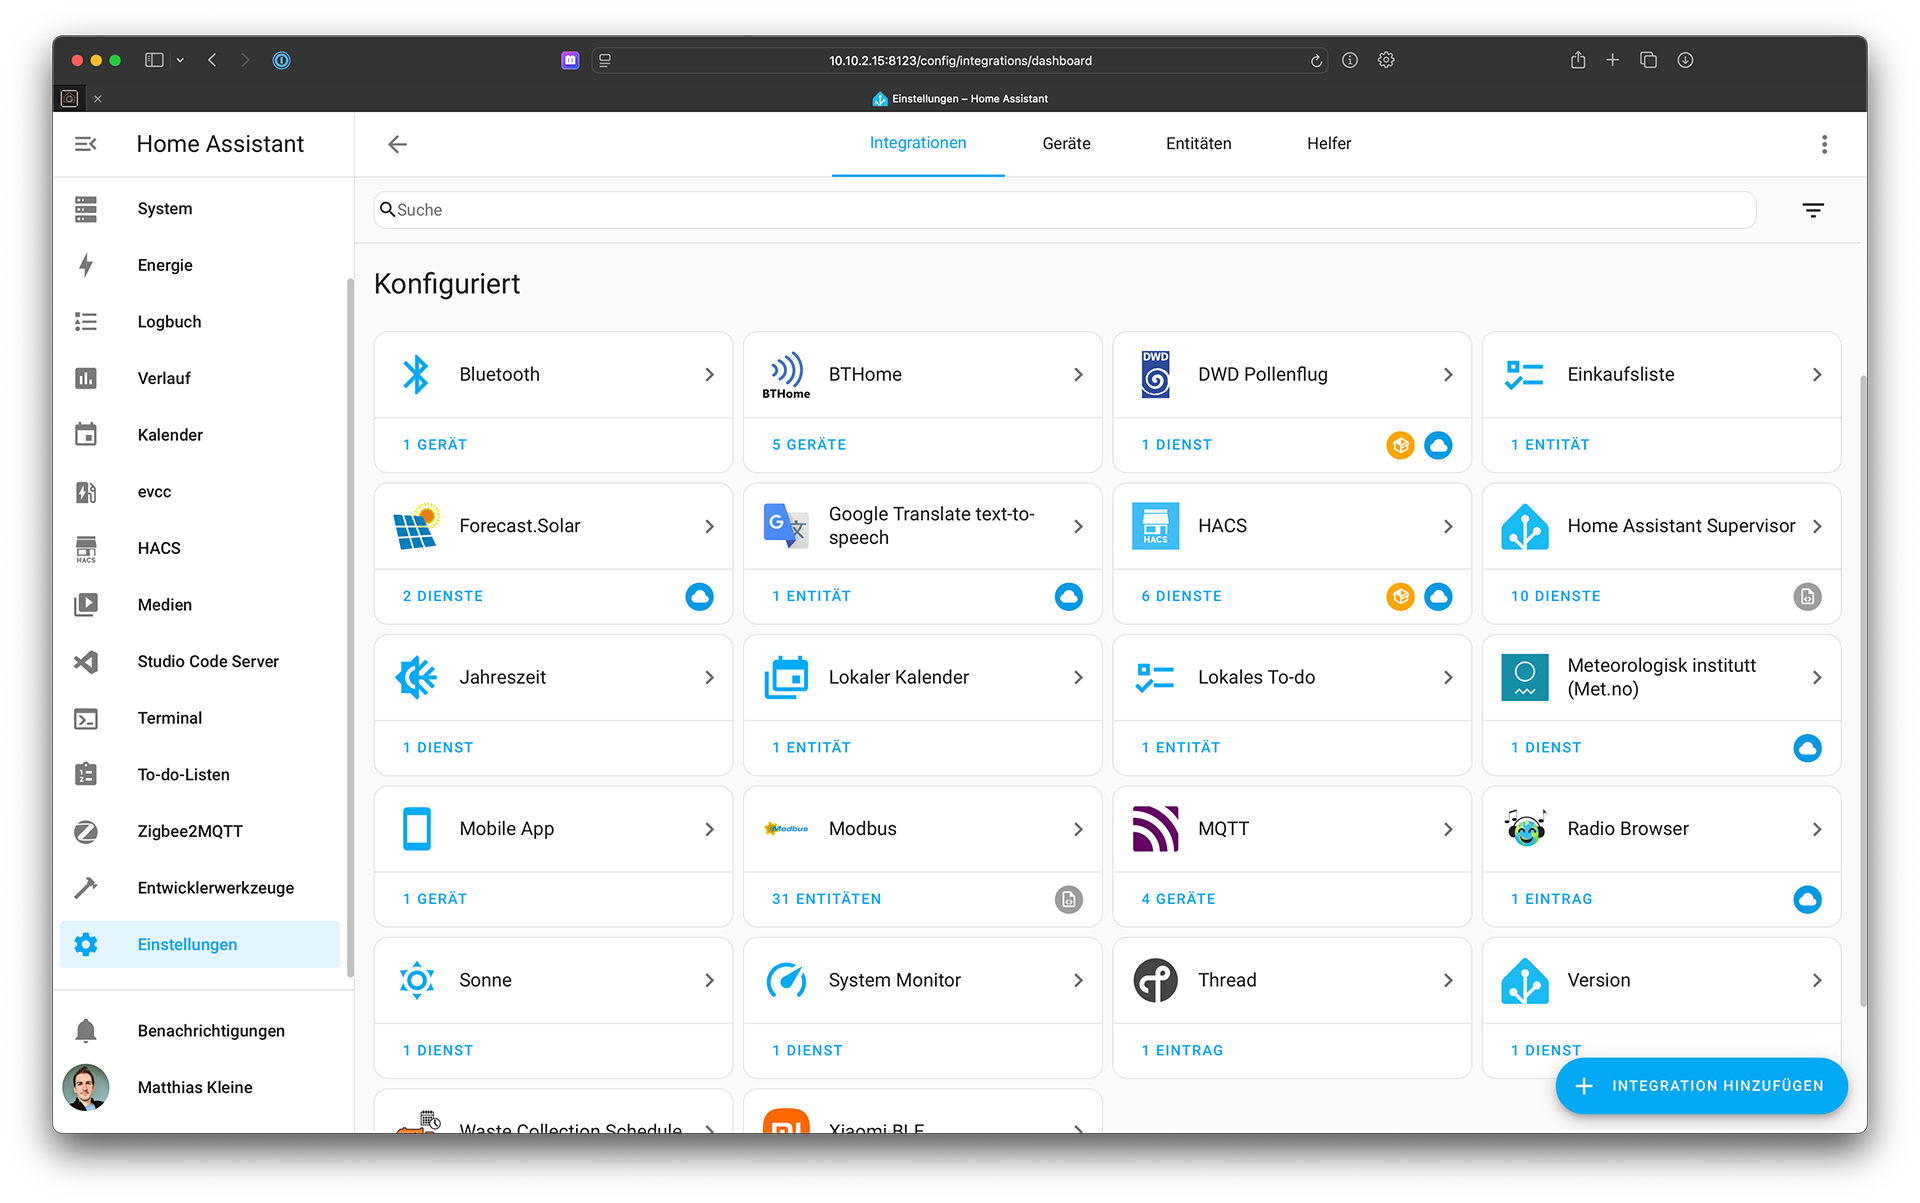The image size is (1920, 1203).
Task: Select Einstellungen gear in sidebar
Action: 86,945
